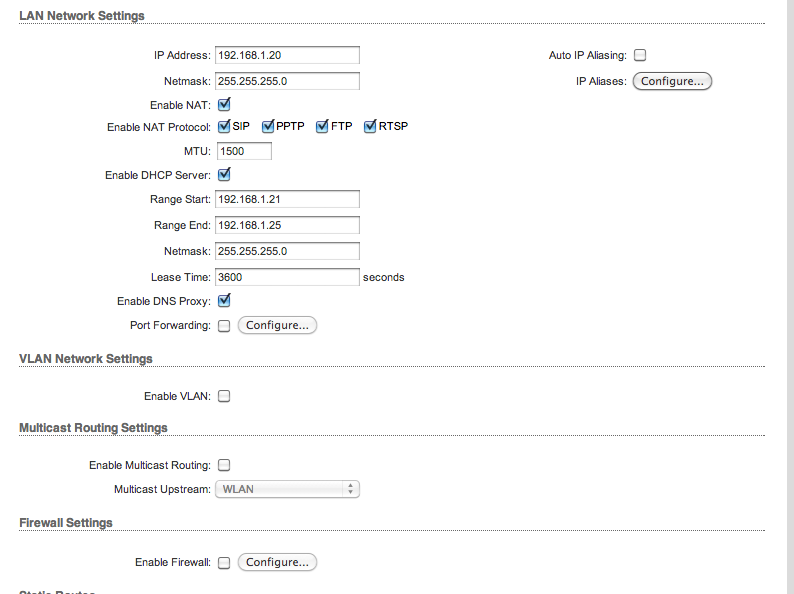The height and width of the screenshot is (594, 794).
Task: Select the MTU input field
Action: [x=244, y=151]
